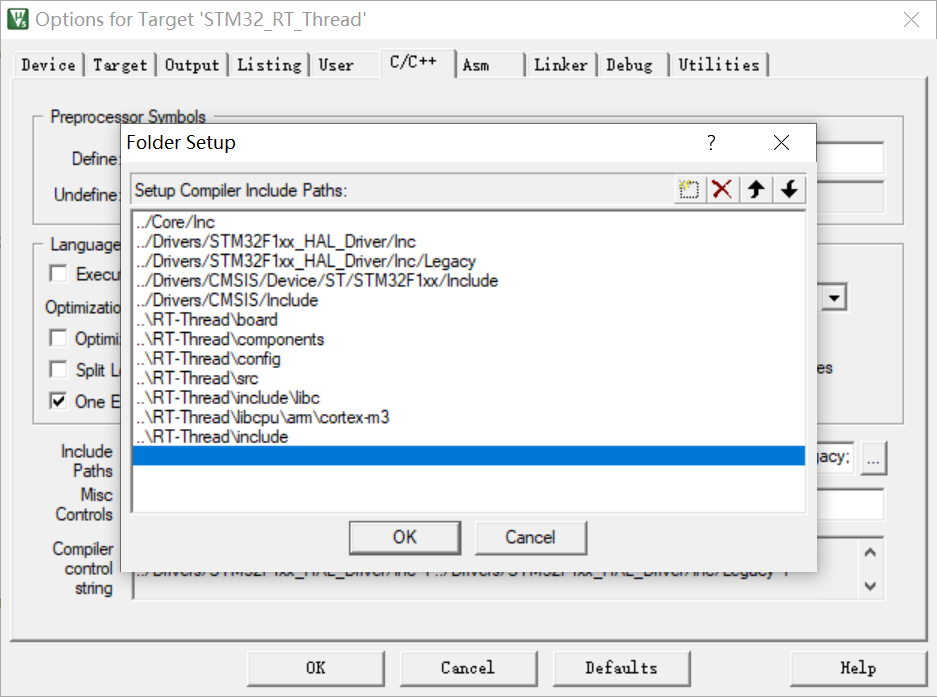Open the dropdown arrow in Language panel
The image size is (937, 697).
point(834,298)
